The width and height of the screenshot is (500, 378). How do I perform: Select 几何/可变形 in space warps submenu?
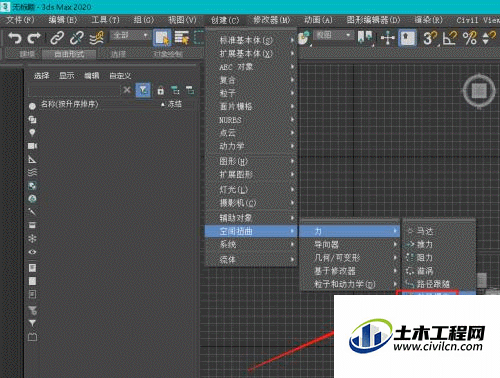(349, 258)
